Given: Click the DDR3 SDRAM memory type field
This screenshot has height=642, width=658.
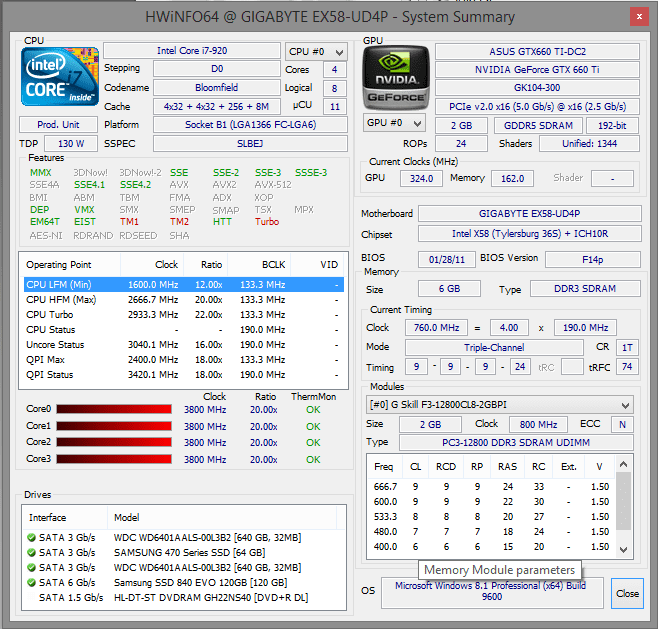Looking at the screenshot, I should [585, 289].
